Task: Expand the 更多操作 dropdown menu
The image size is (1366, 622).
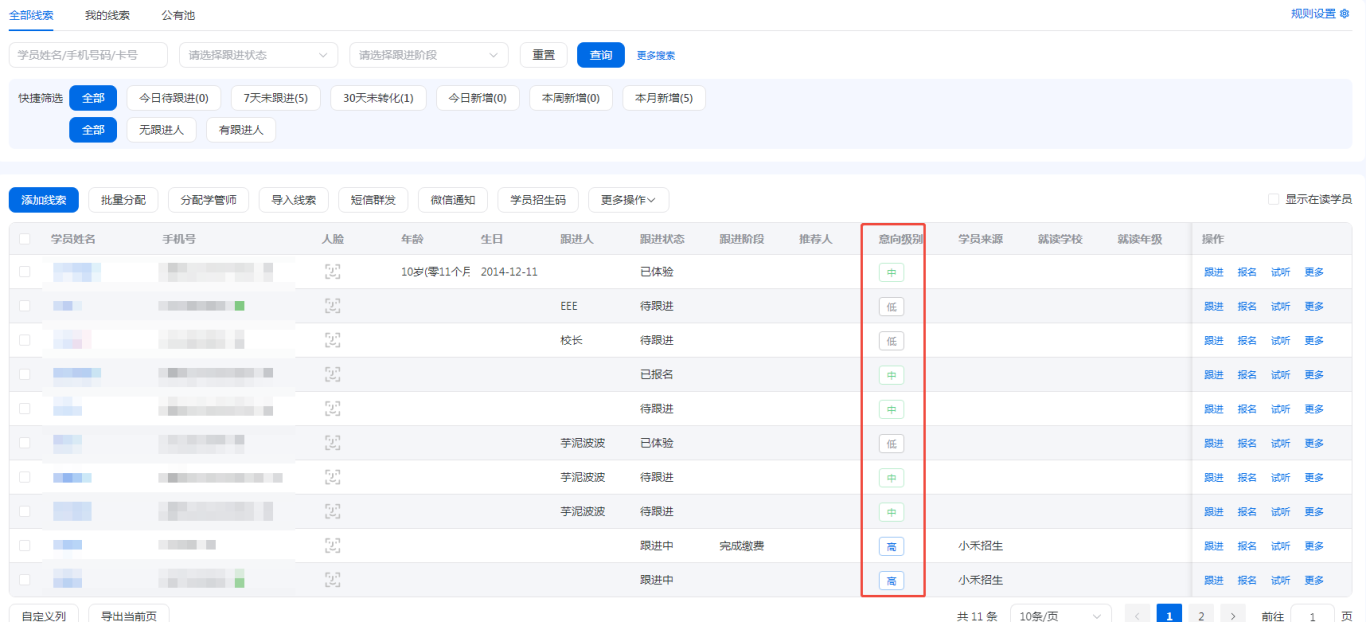Action: pos(628,200)
